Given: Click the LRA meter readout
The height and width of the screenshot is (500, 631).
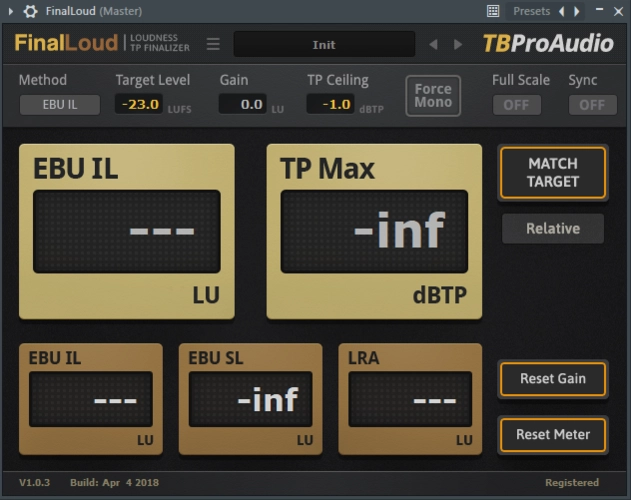Looking at the screenshot, I should tap(410, 399).
